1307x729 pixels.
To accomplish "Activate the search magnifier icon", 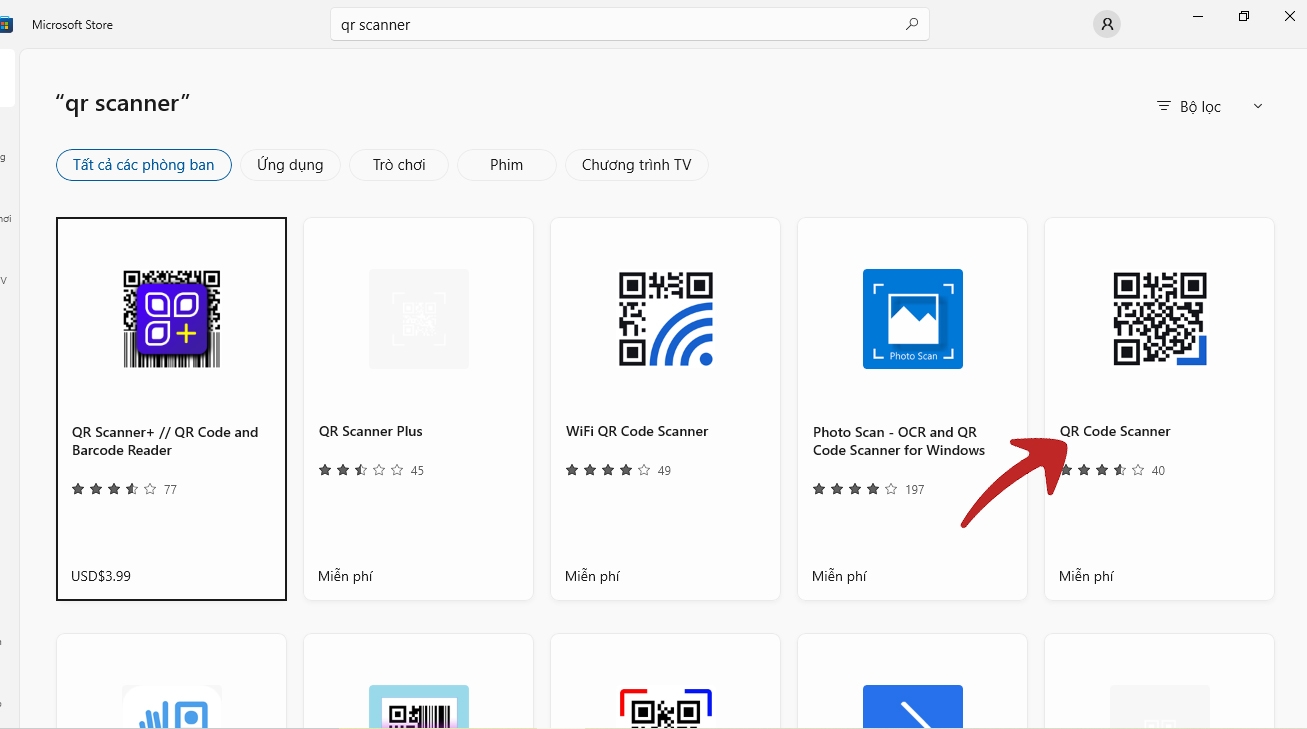I will tap(911, 23).
